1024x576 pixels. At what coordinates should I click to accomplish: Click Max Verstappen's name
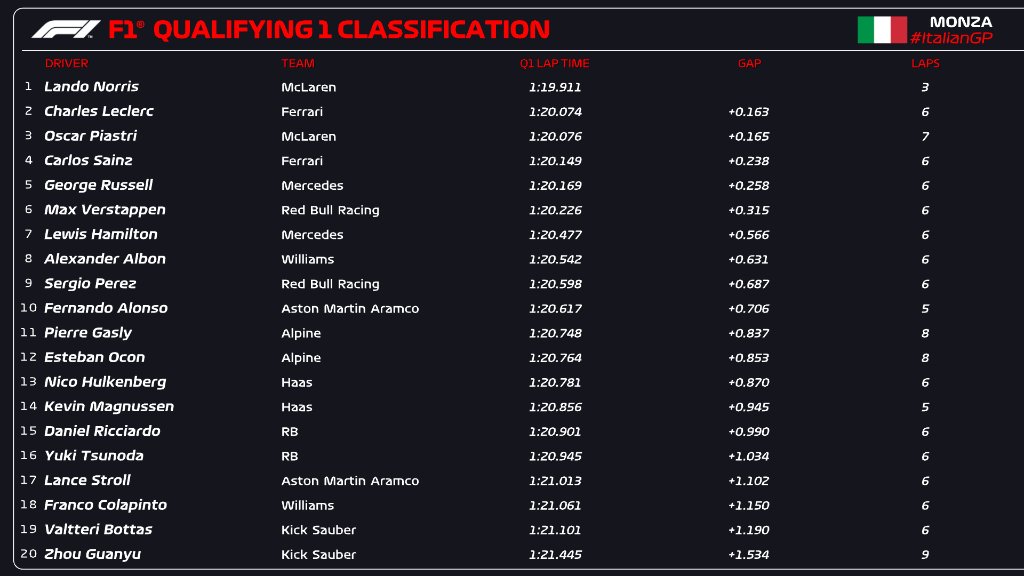point(104,210)
